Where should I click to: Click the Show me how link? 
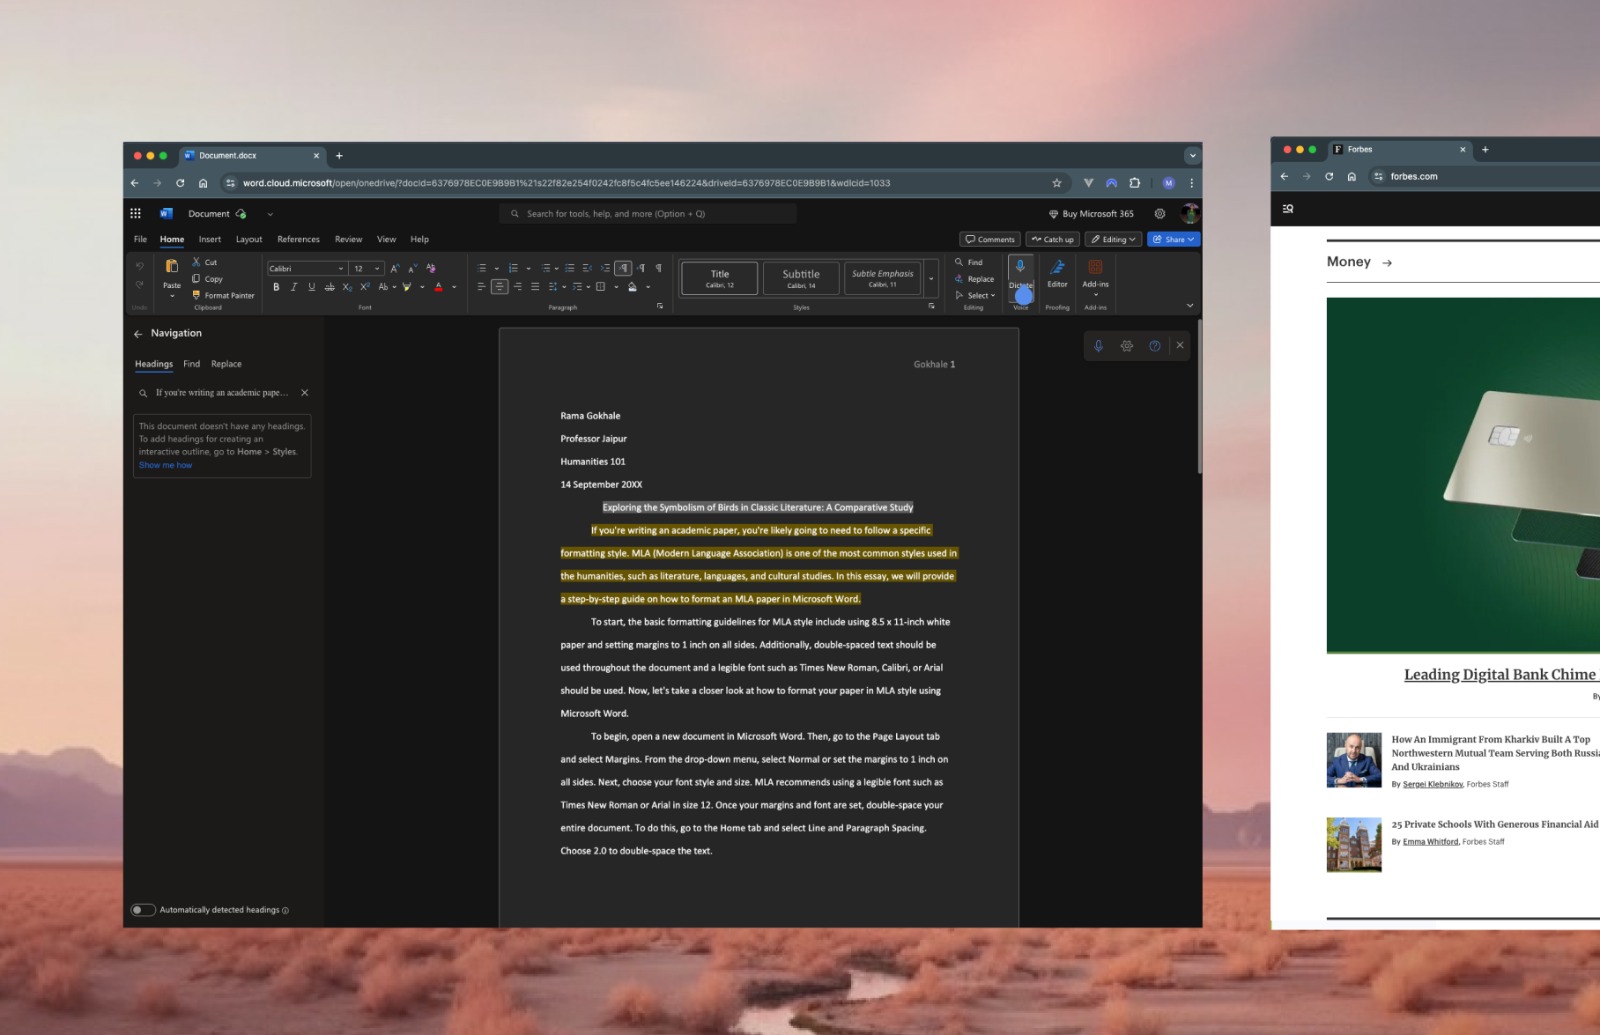(165, 465)
